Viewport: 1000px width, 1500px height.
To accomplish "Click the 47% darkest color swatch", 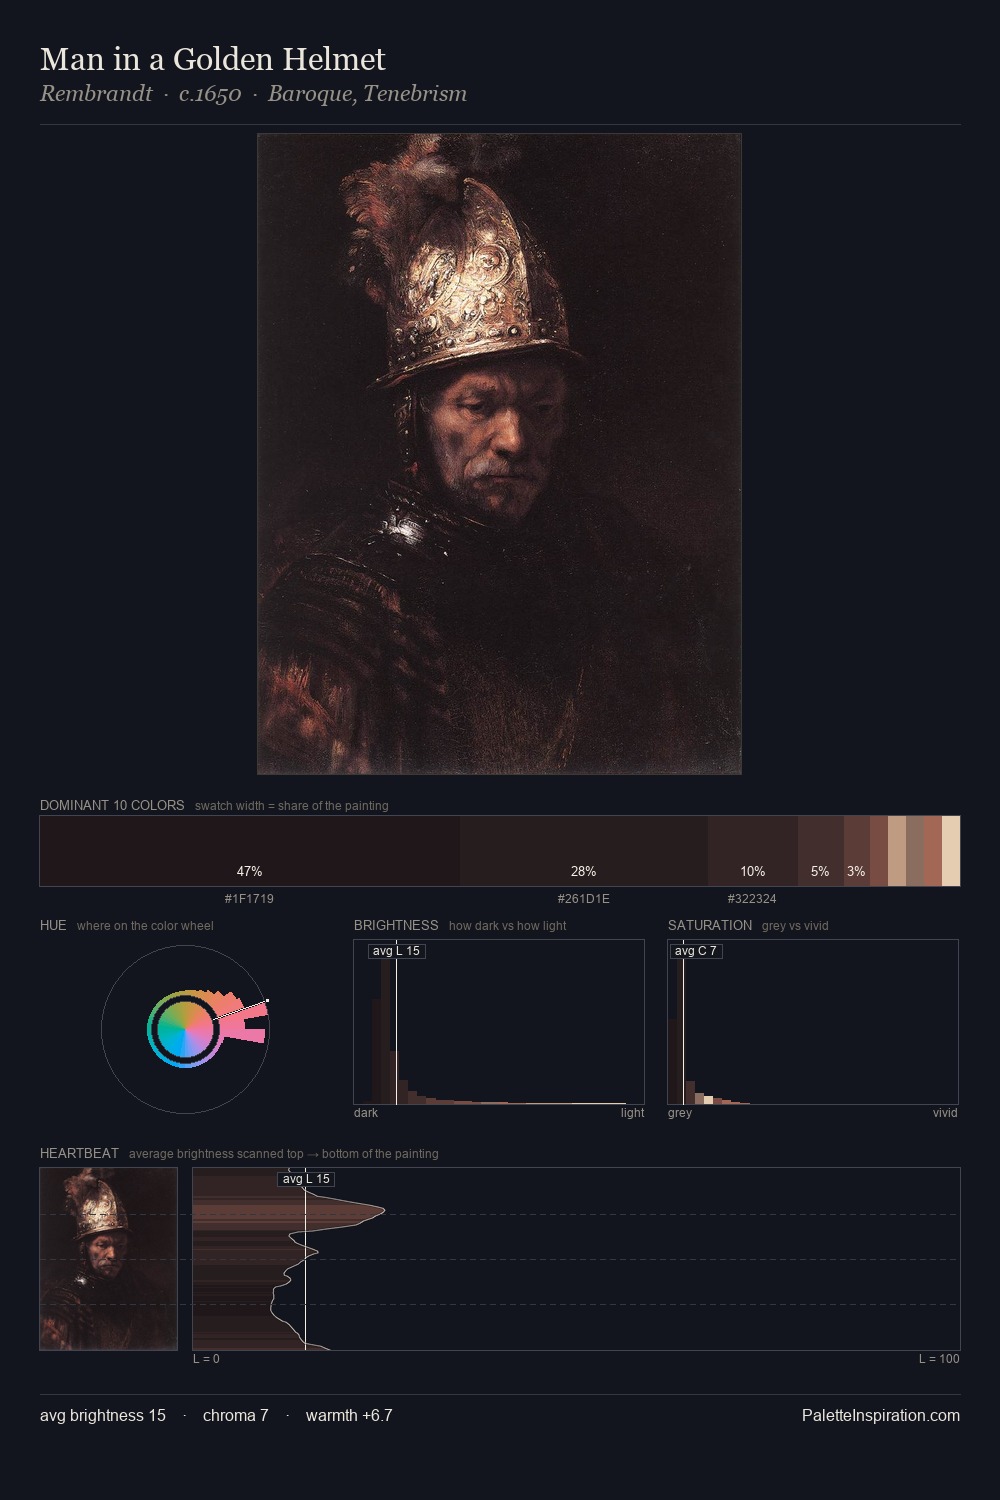I will click(250, 851).
